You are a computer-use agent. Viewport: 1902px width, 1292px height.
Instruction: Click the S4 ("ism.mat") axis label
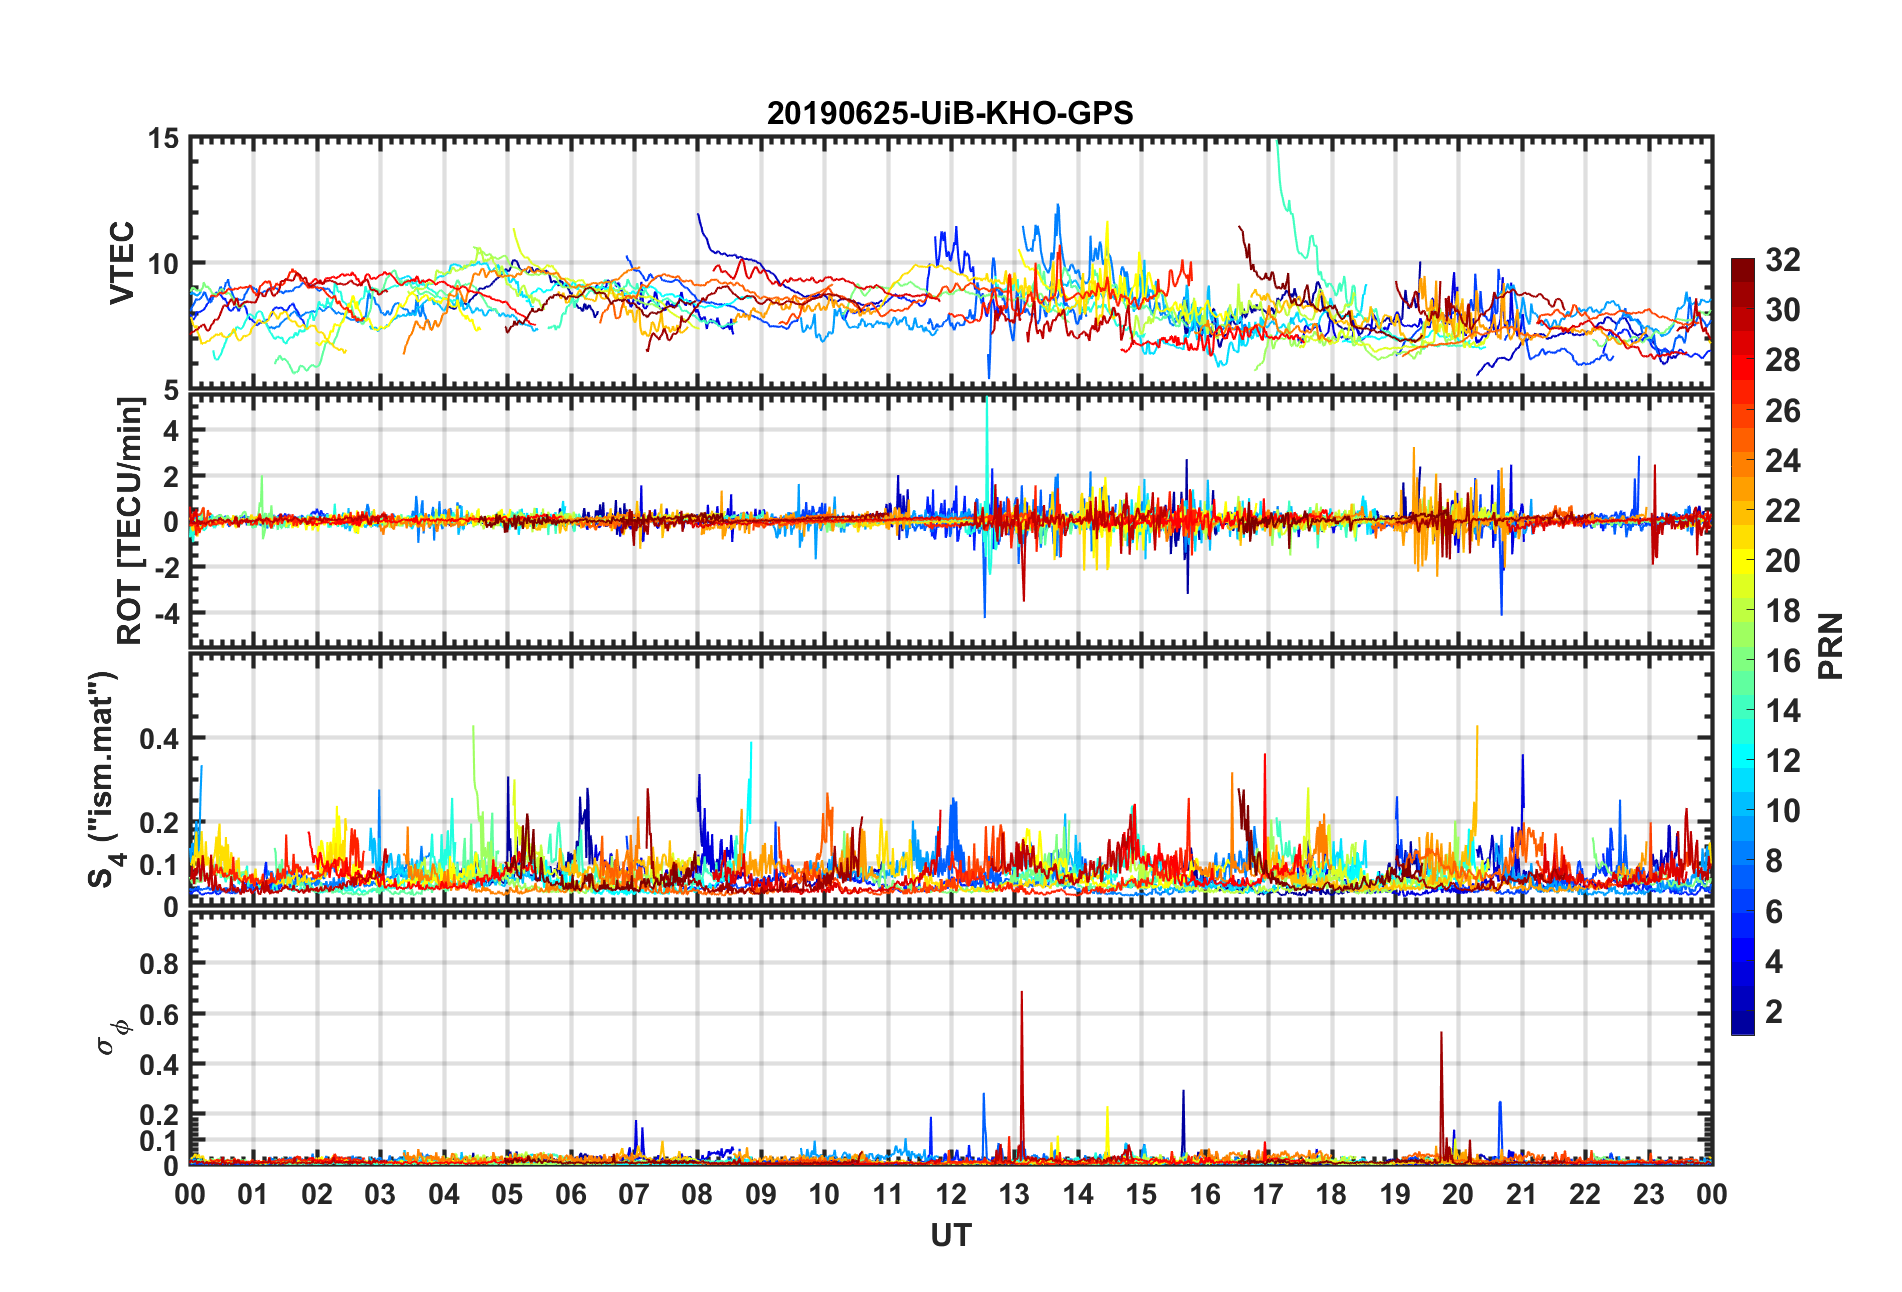click(x=104, y=779)
